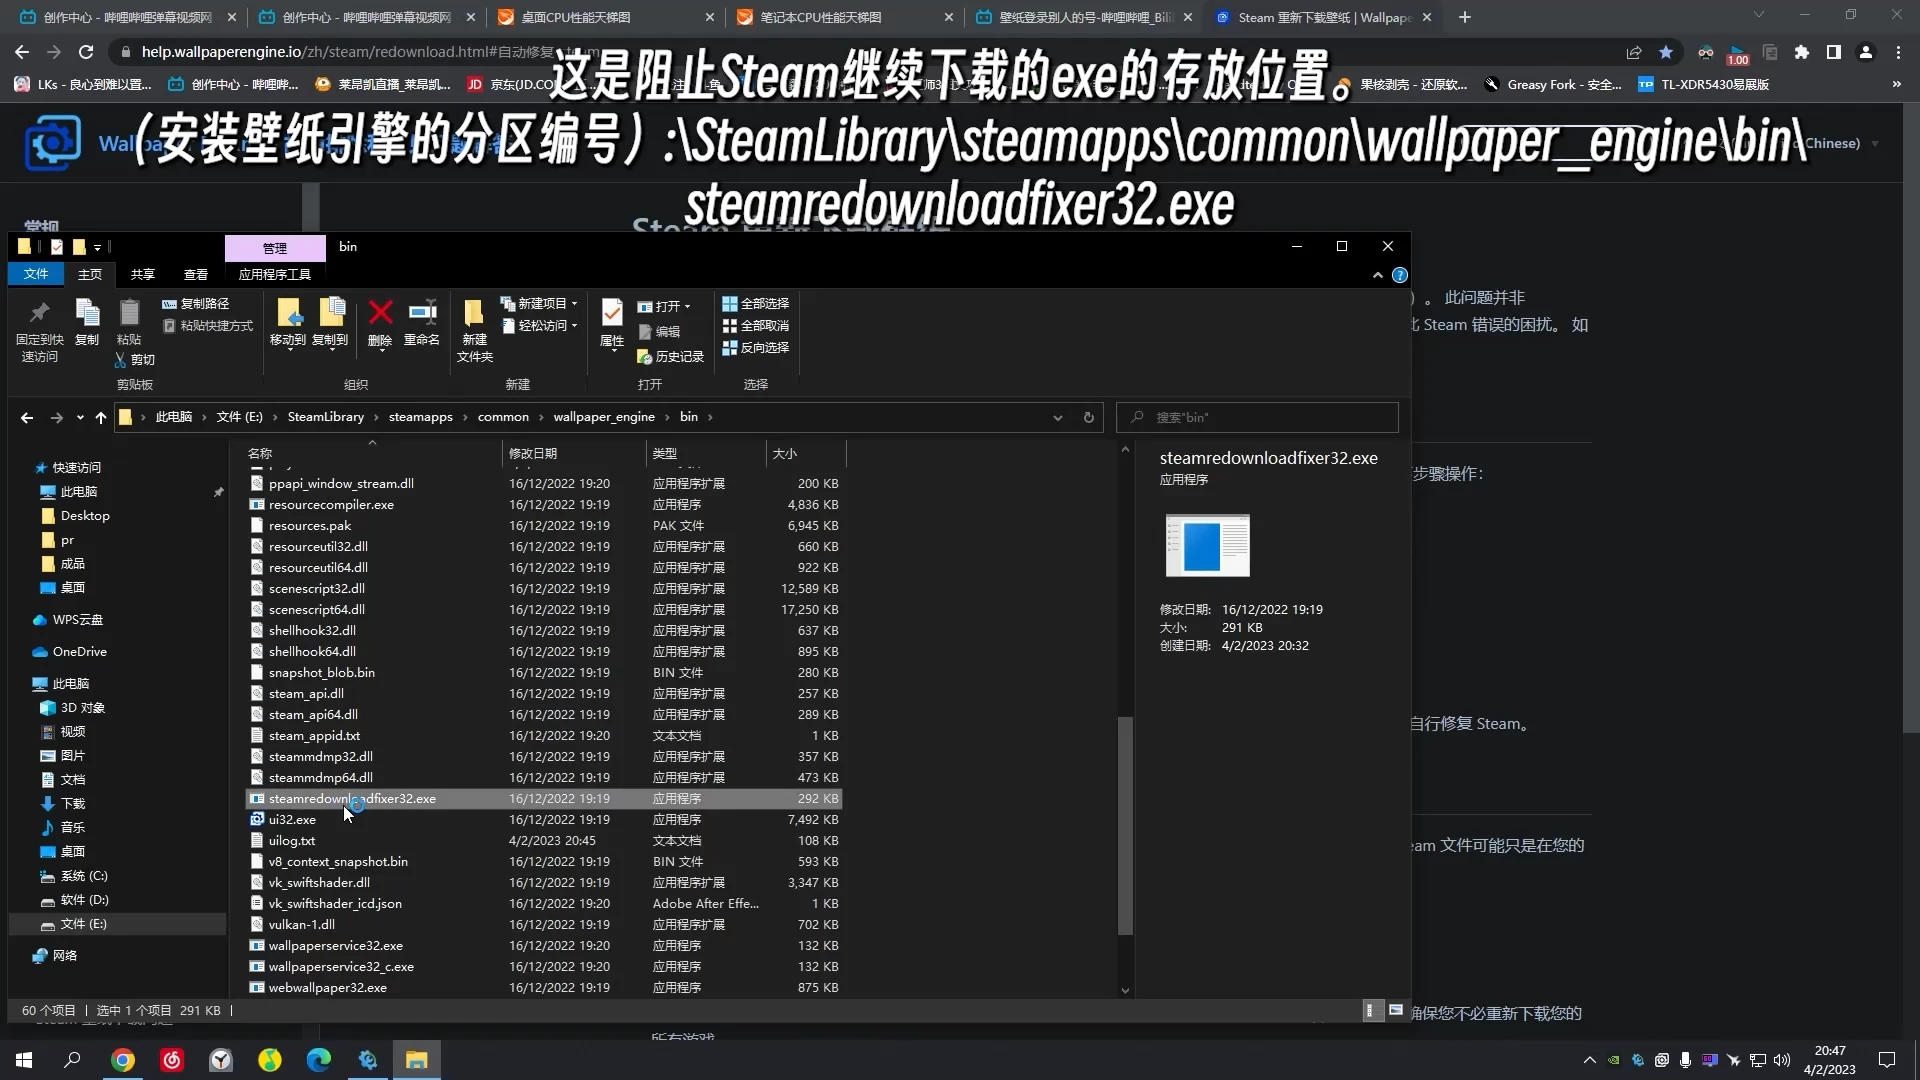Open Greasy Fork bookmark in Chrome
This screenshot has height=1080, width=1920.
click(x=1552, y=85)
